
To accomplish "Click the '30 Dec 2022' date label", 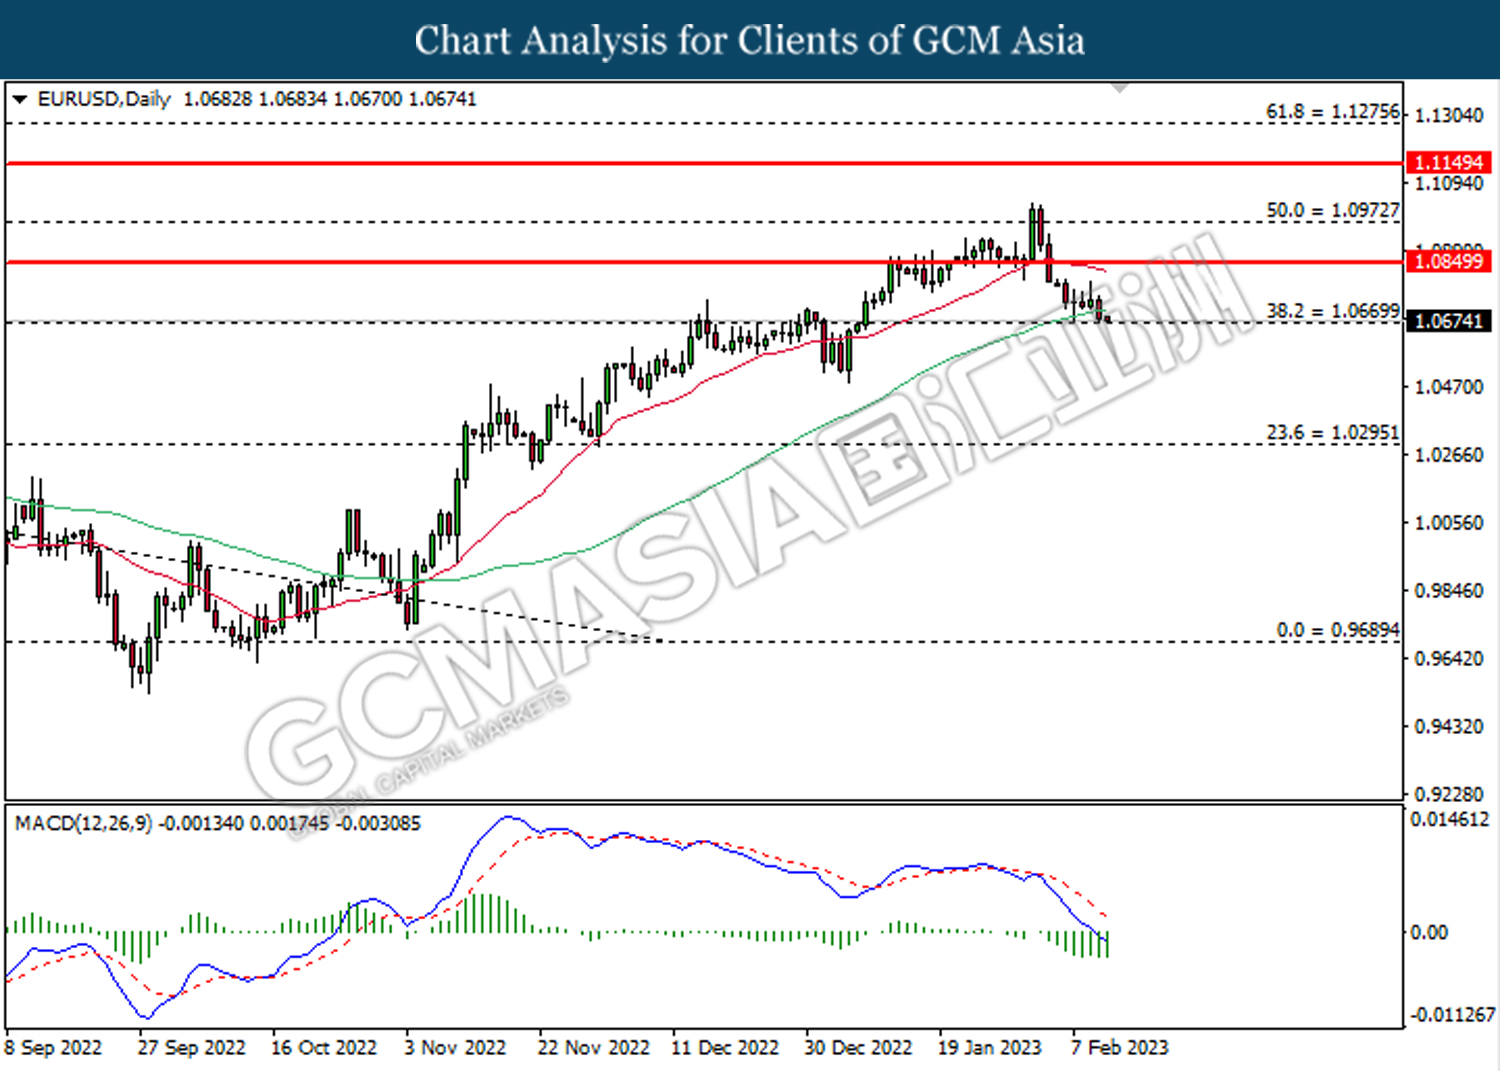I will click(858, 1048).
